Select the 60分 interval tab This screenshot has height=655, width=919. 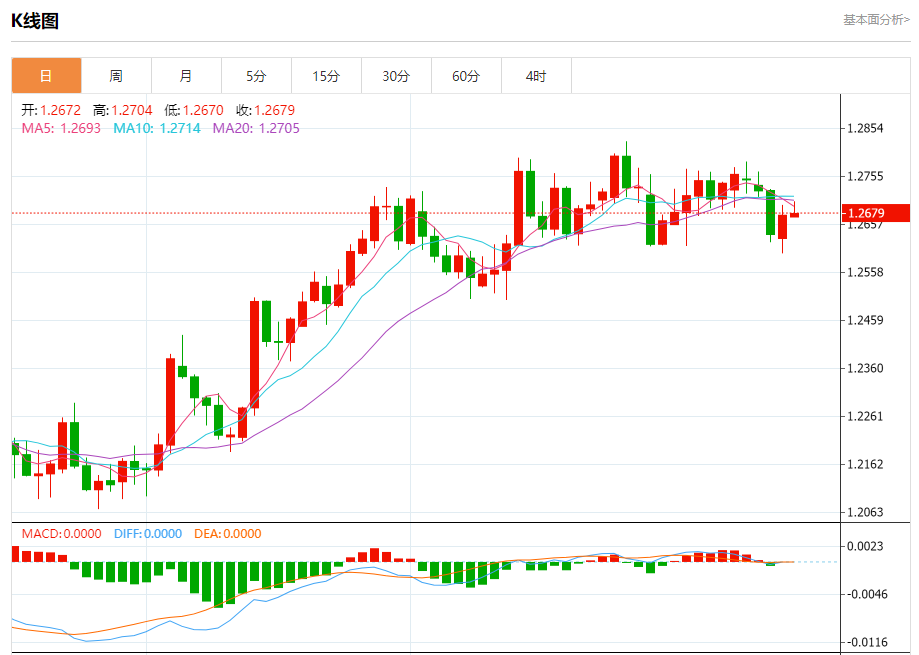click(466, 76)
